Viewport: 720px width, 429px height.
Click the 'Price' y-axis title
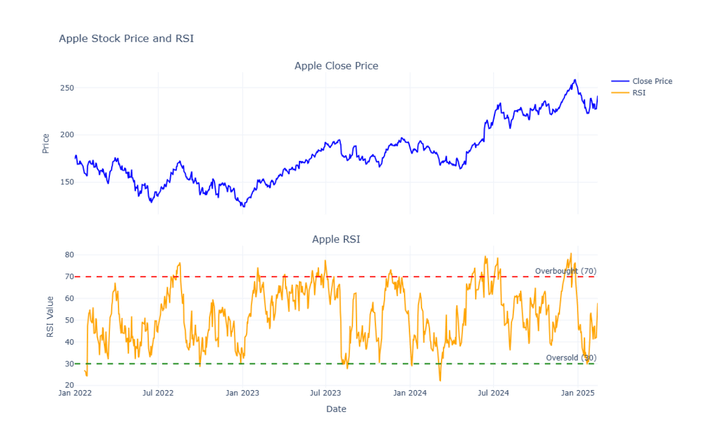coord(47,144)
